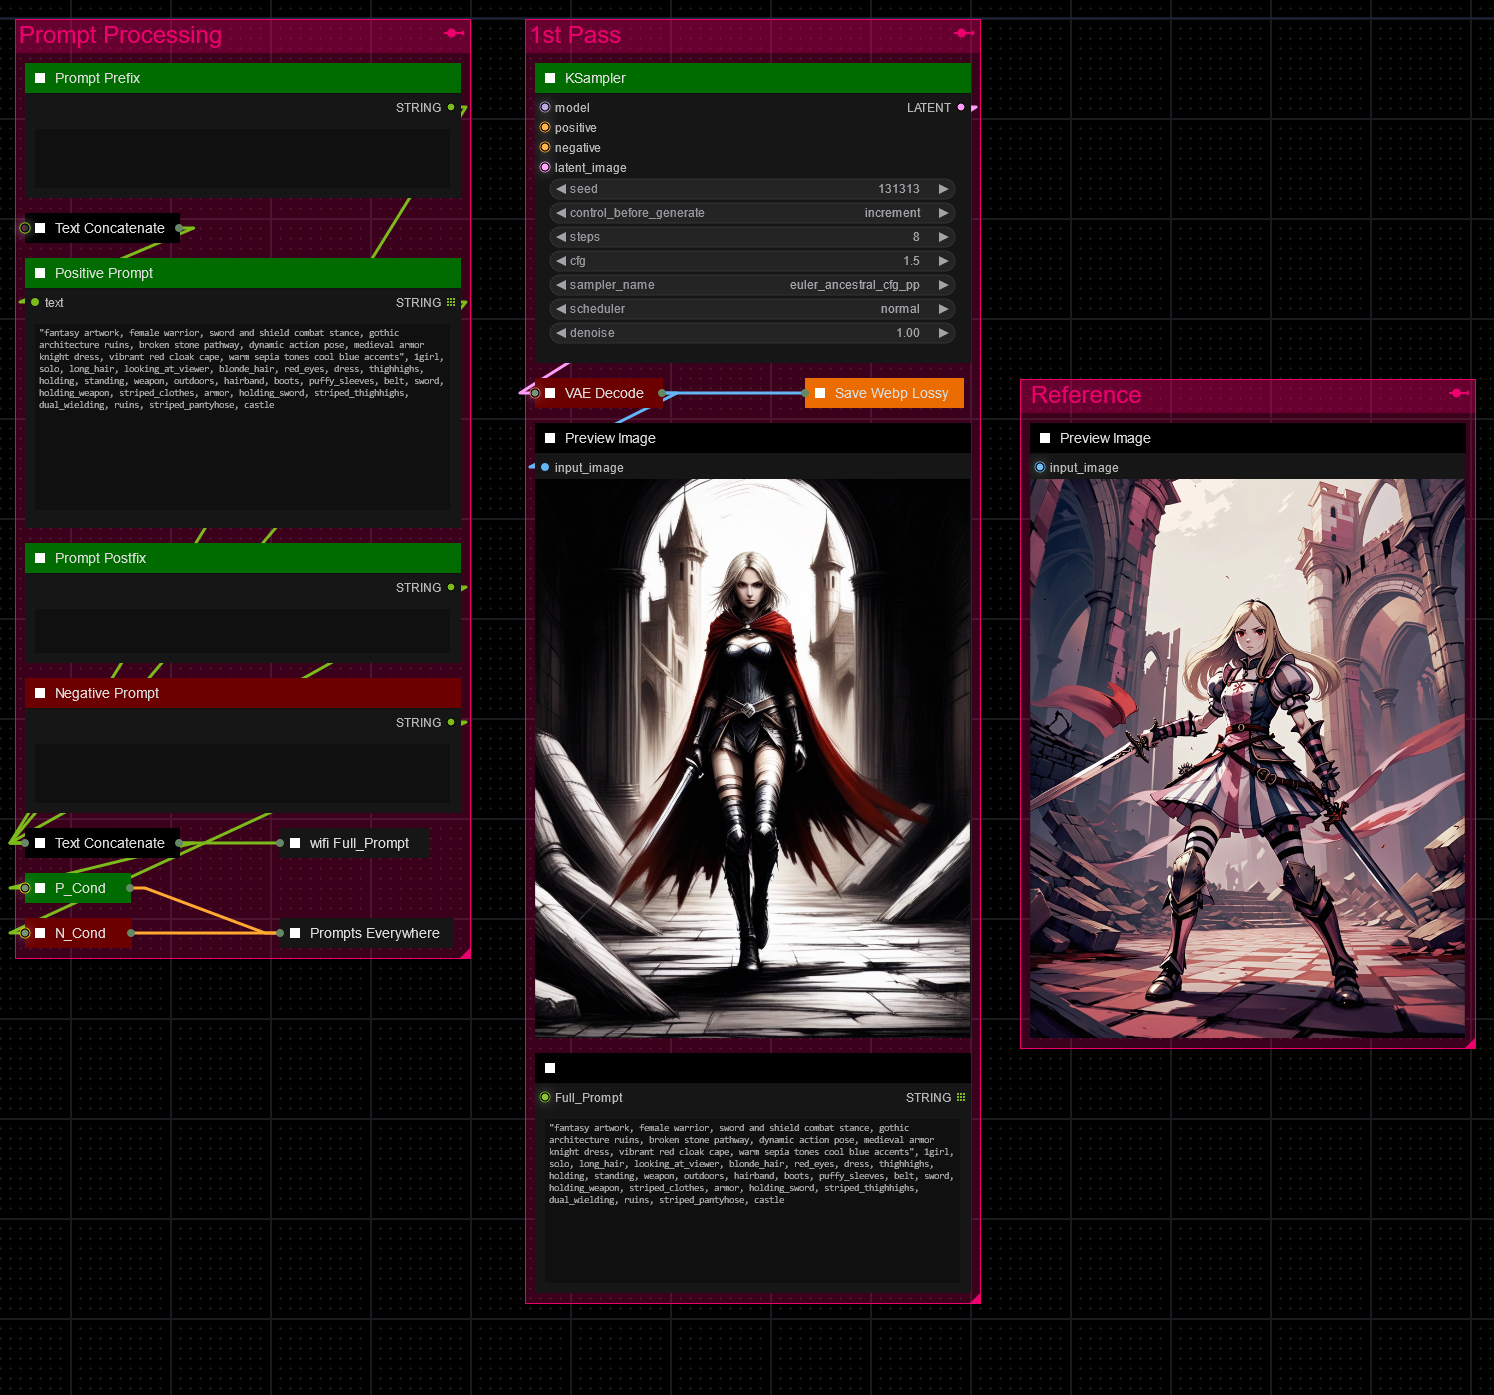Click the pin icon on 1st Pass group
This screenshot has height=1395, width=1494.
click(964, 33)
